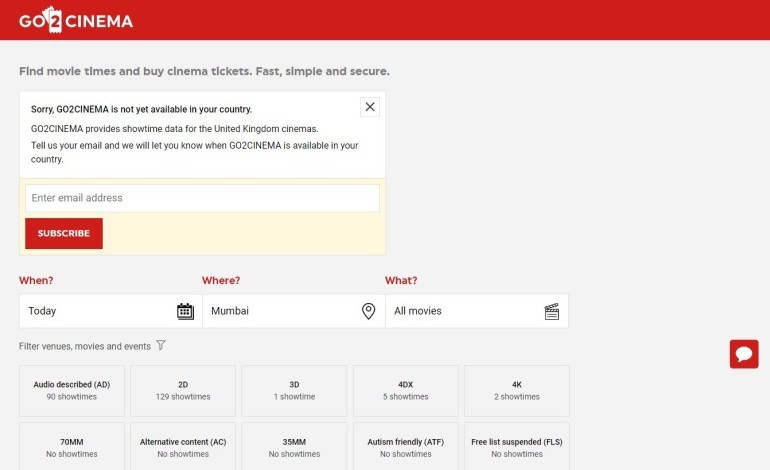
Task: Open the When date dropdown showing Today
Action: pos(110,311)
